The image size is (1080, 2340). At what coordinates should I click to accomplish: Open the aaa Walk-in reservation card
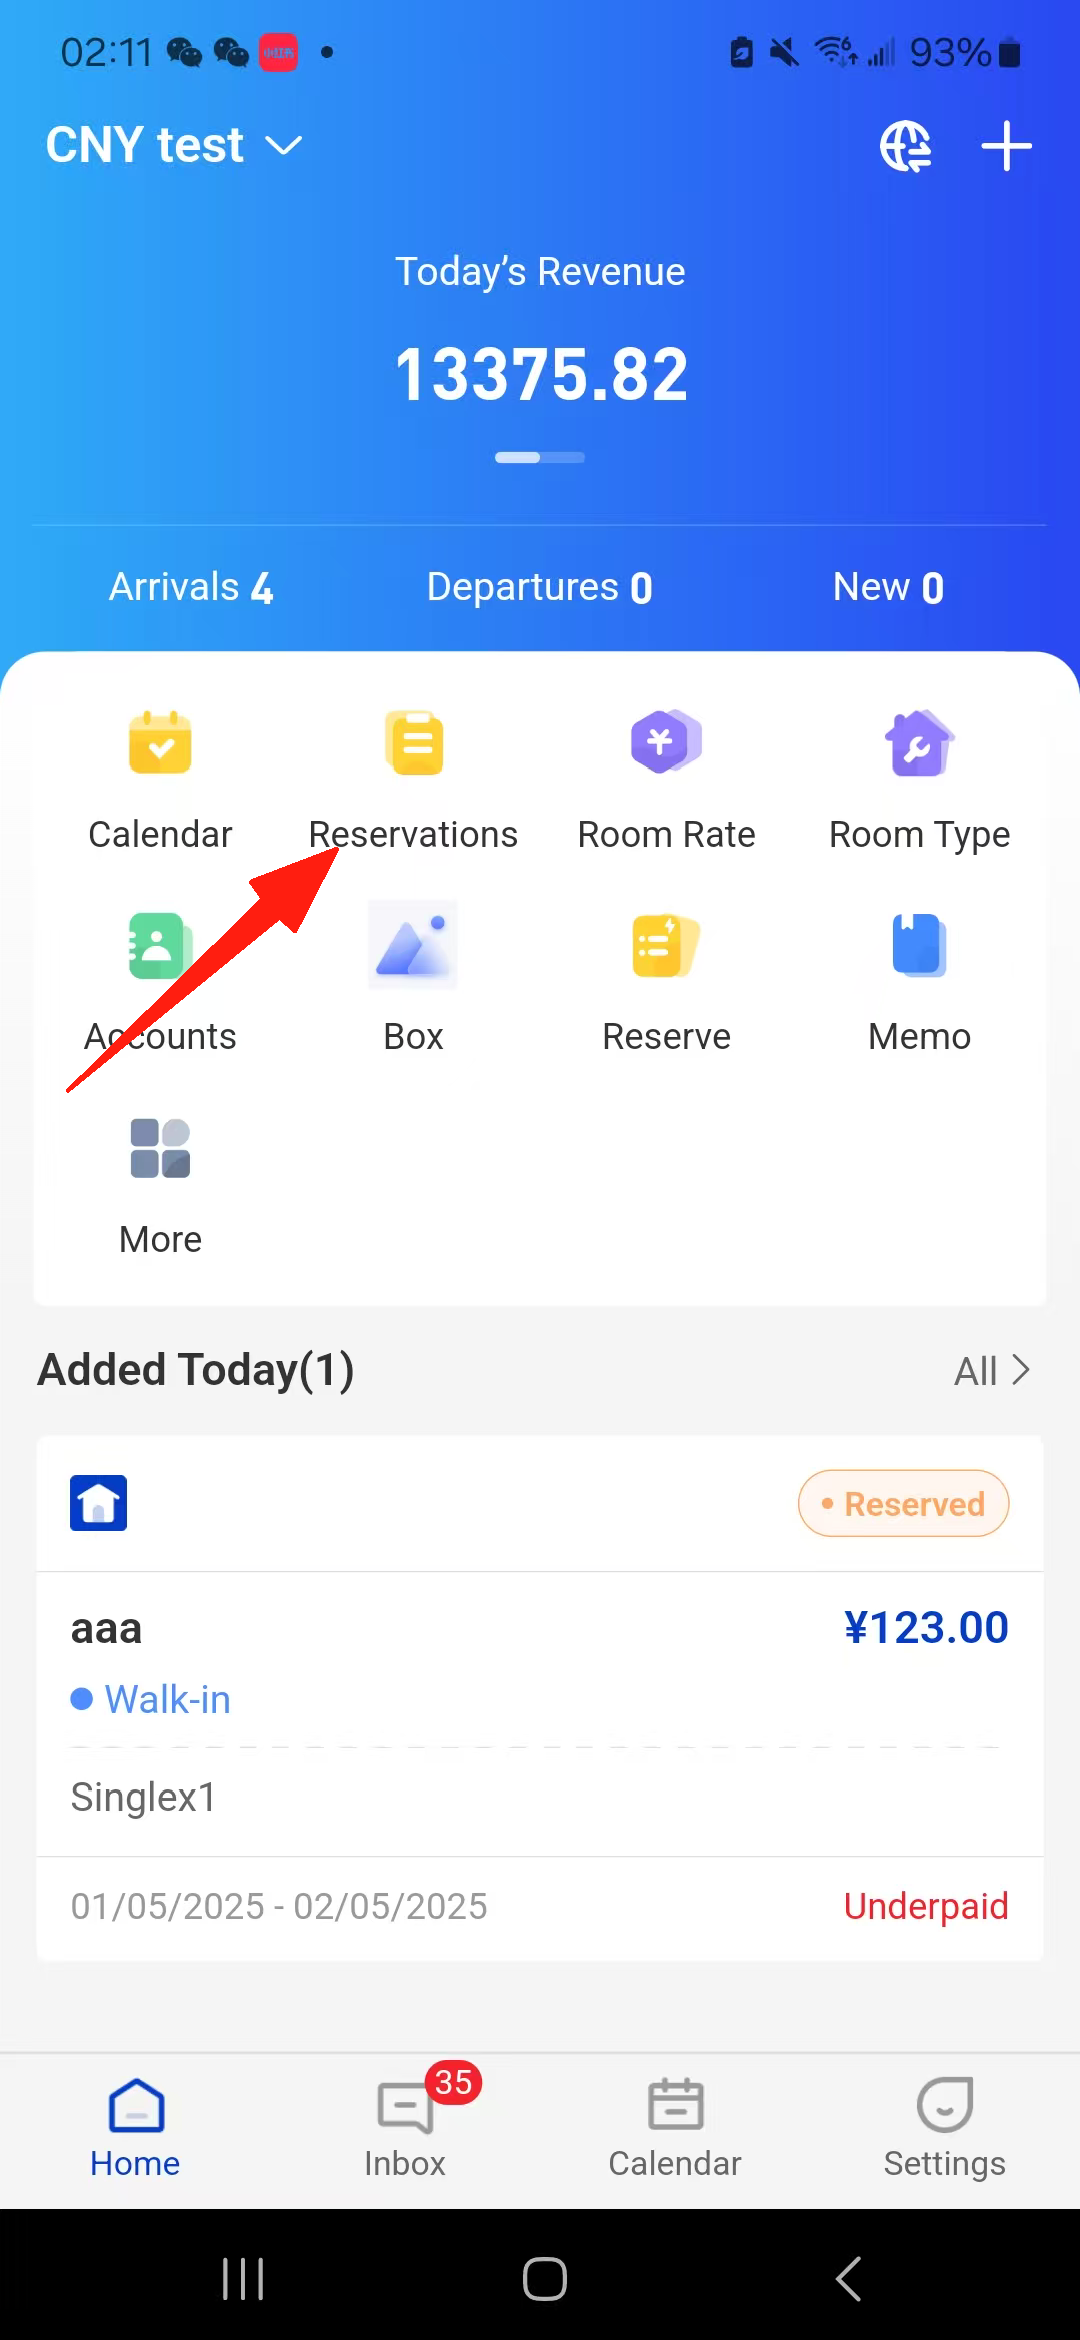point(540,1700)
